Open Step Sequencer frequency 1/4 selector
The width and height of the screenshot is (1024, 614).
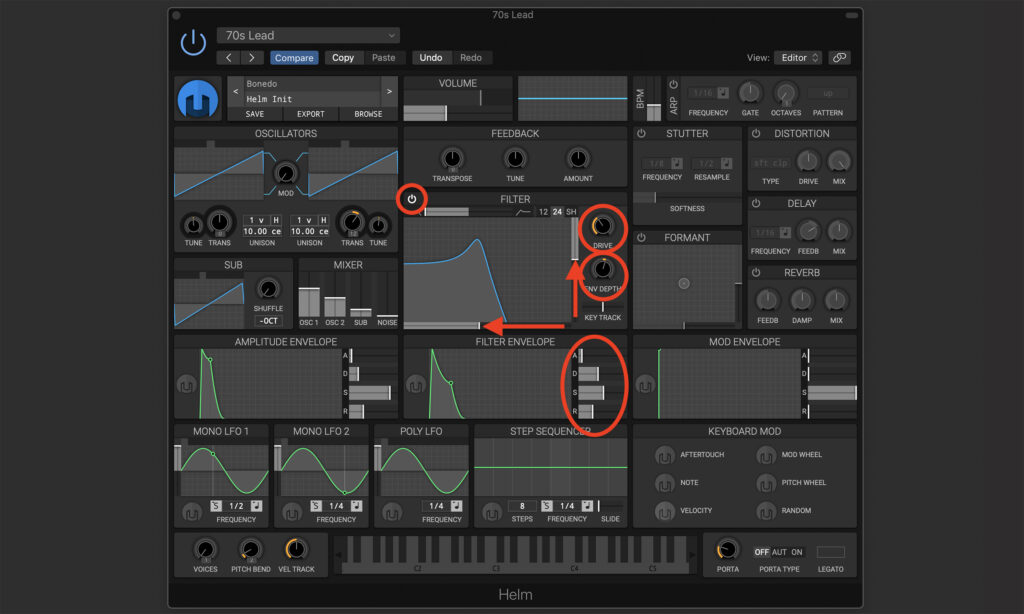point(568,506)
